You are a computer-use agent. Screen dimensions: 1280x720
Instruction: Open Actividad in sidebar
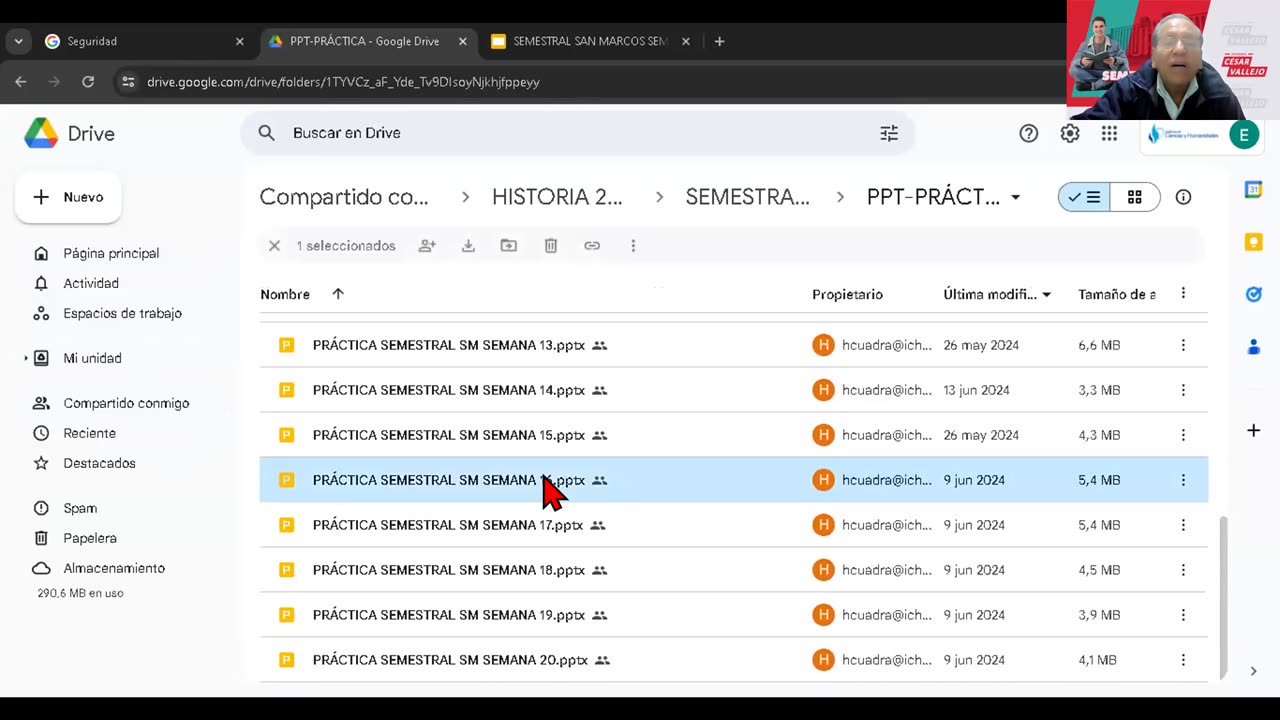tap(91, 283)
